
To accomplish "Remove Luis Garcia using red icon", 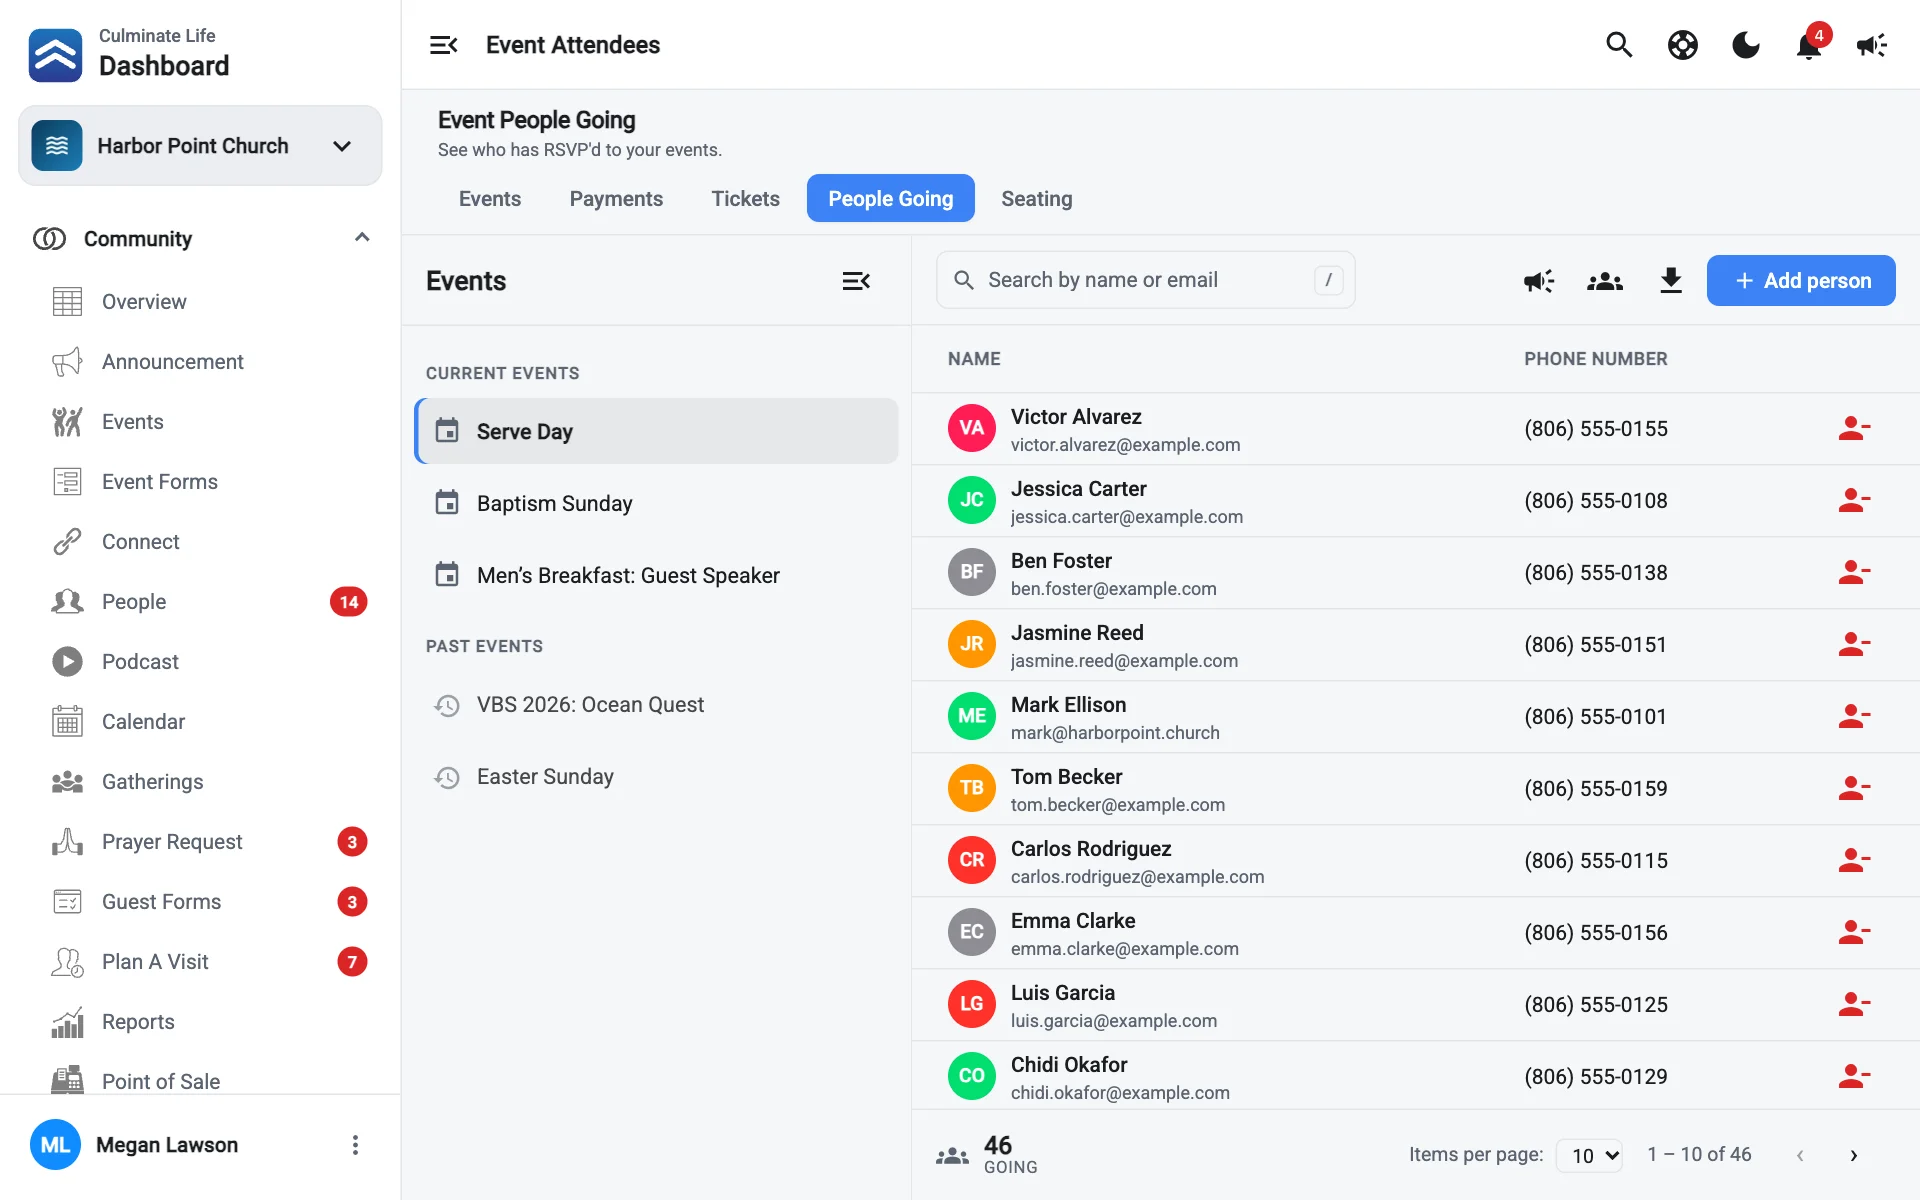I will tap(1854, 1005).
